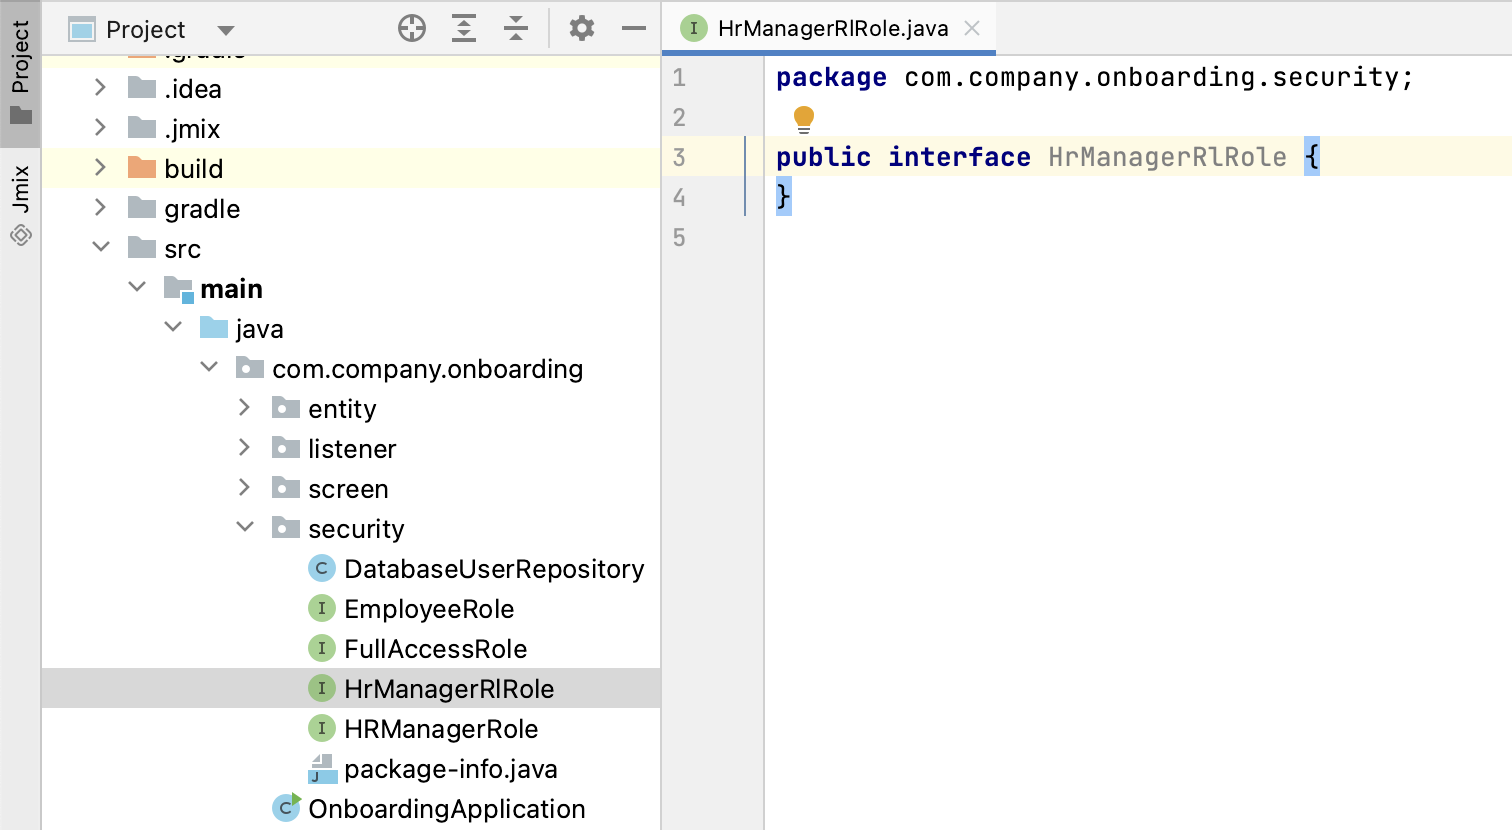The image size is (1512, 830).
Task: Collapse the security package
Action: tap(245, 527)
